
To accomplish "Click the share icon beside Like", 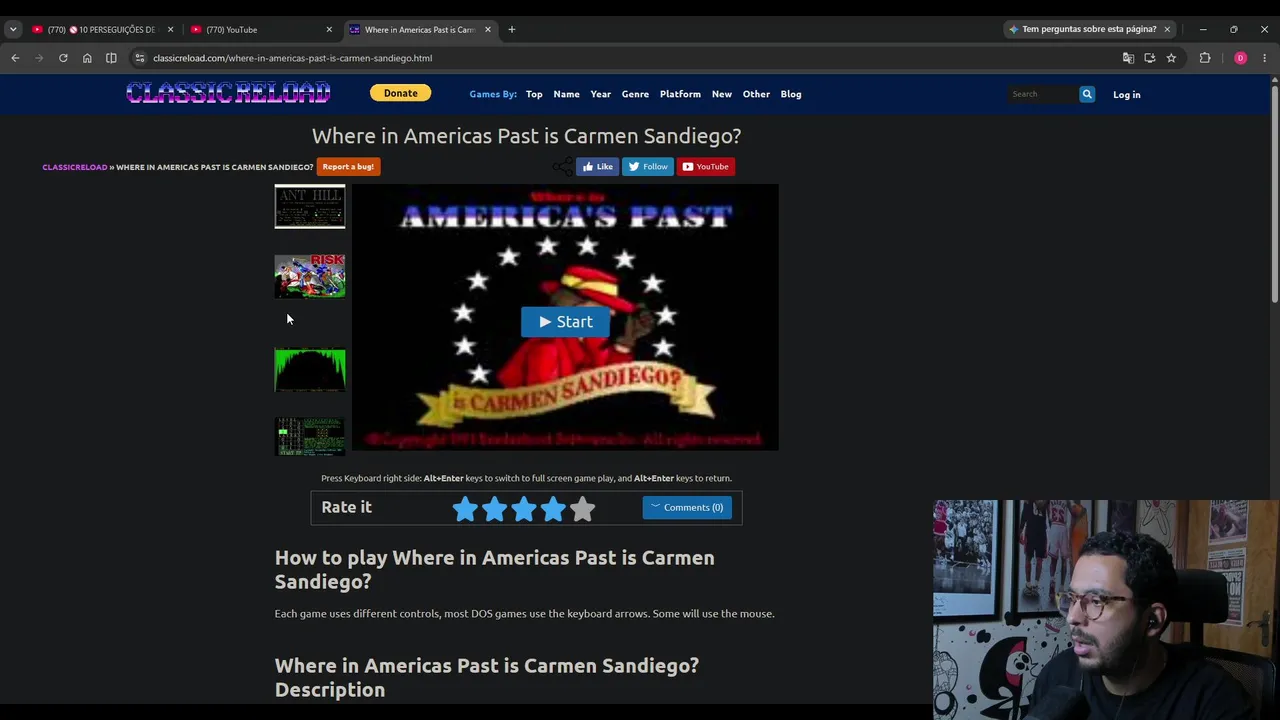I will (564, 166).
